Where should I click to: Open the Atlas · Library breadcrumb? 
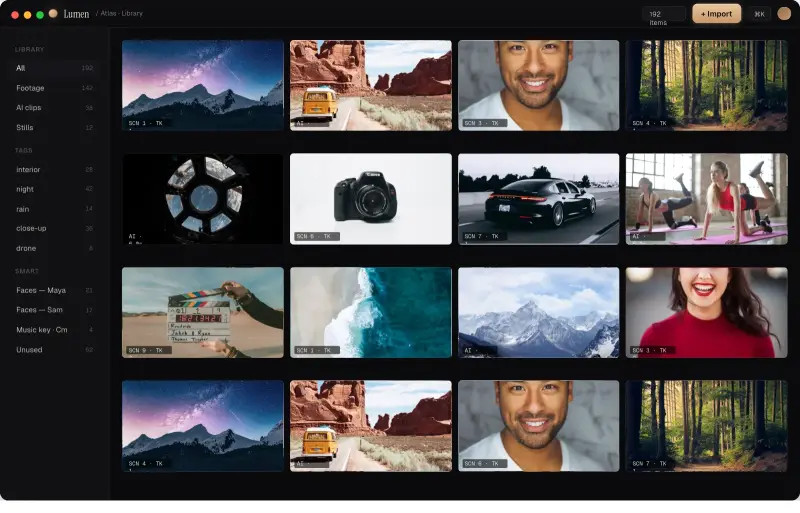point(121,13)
